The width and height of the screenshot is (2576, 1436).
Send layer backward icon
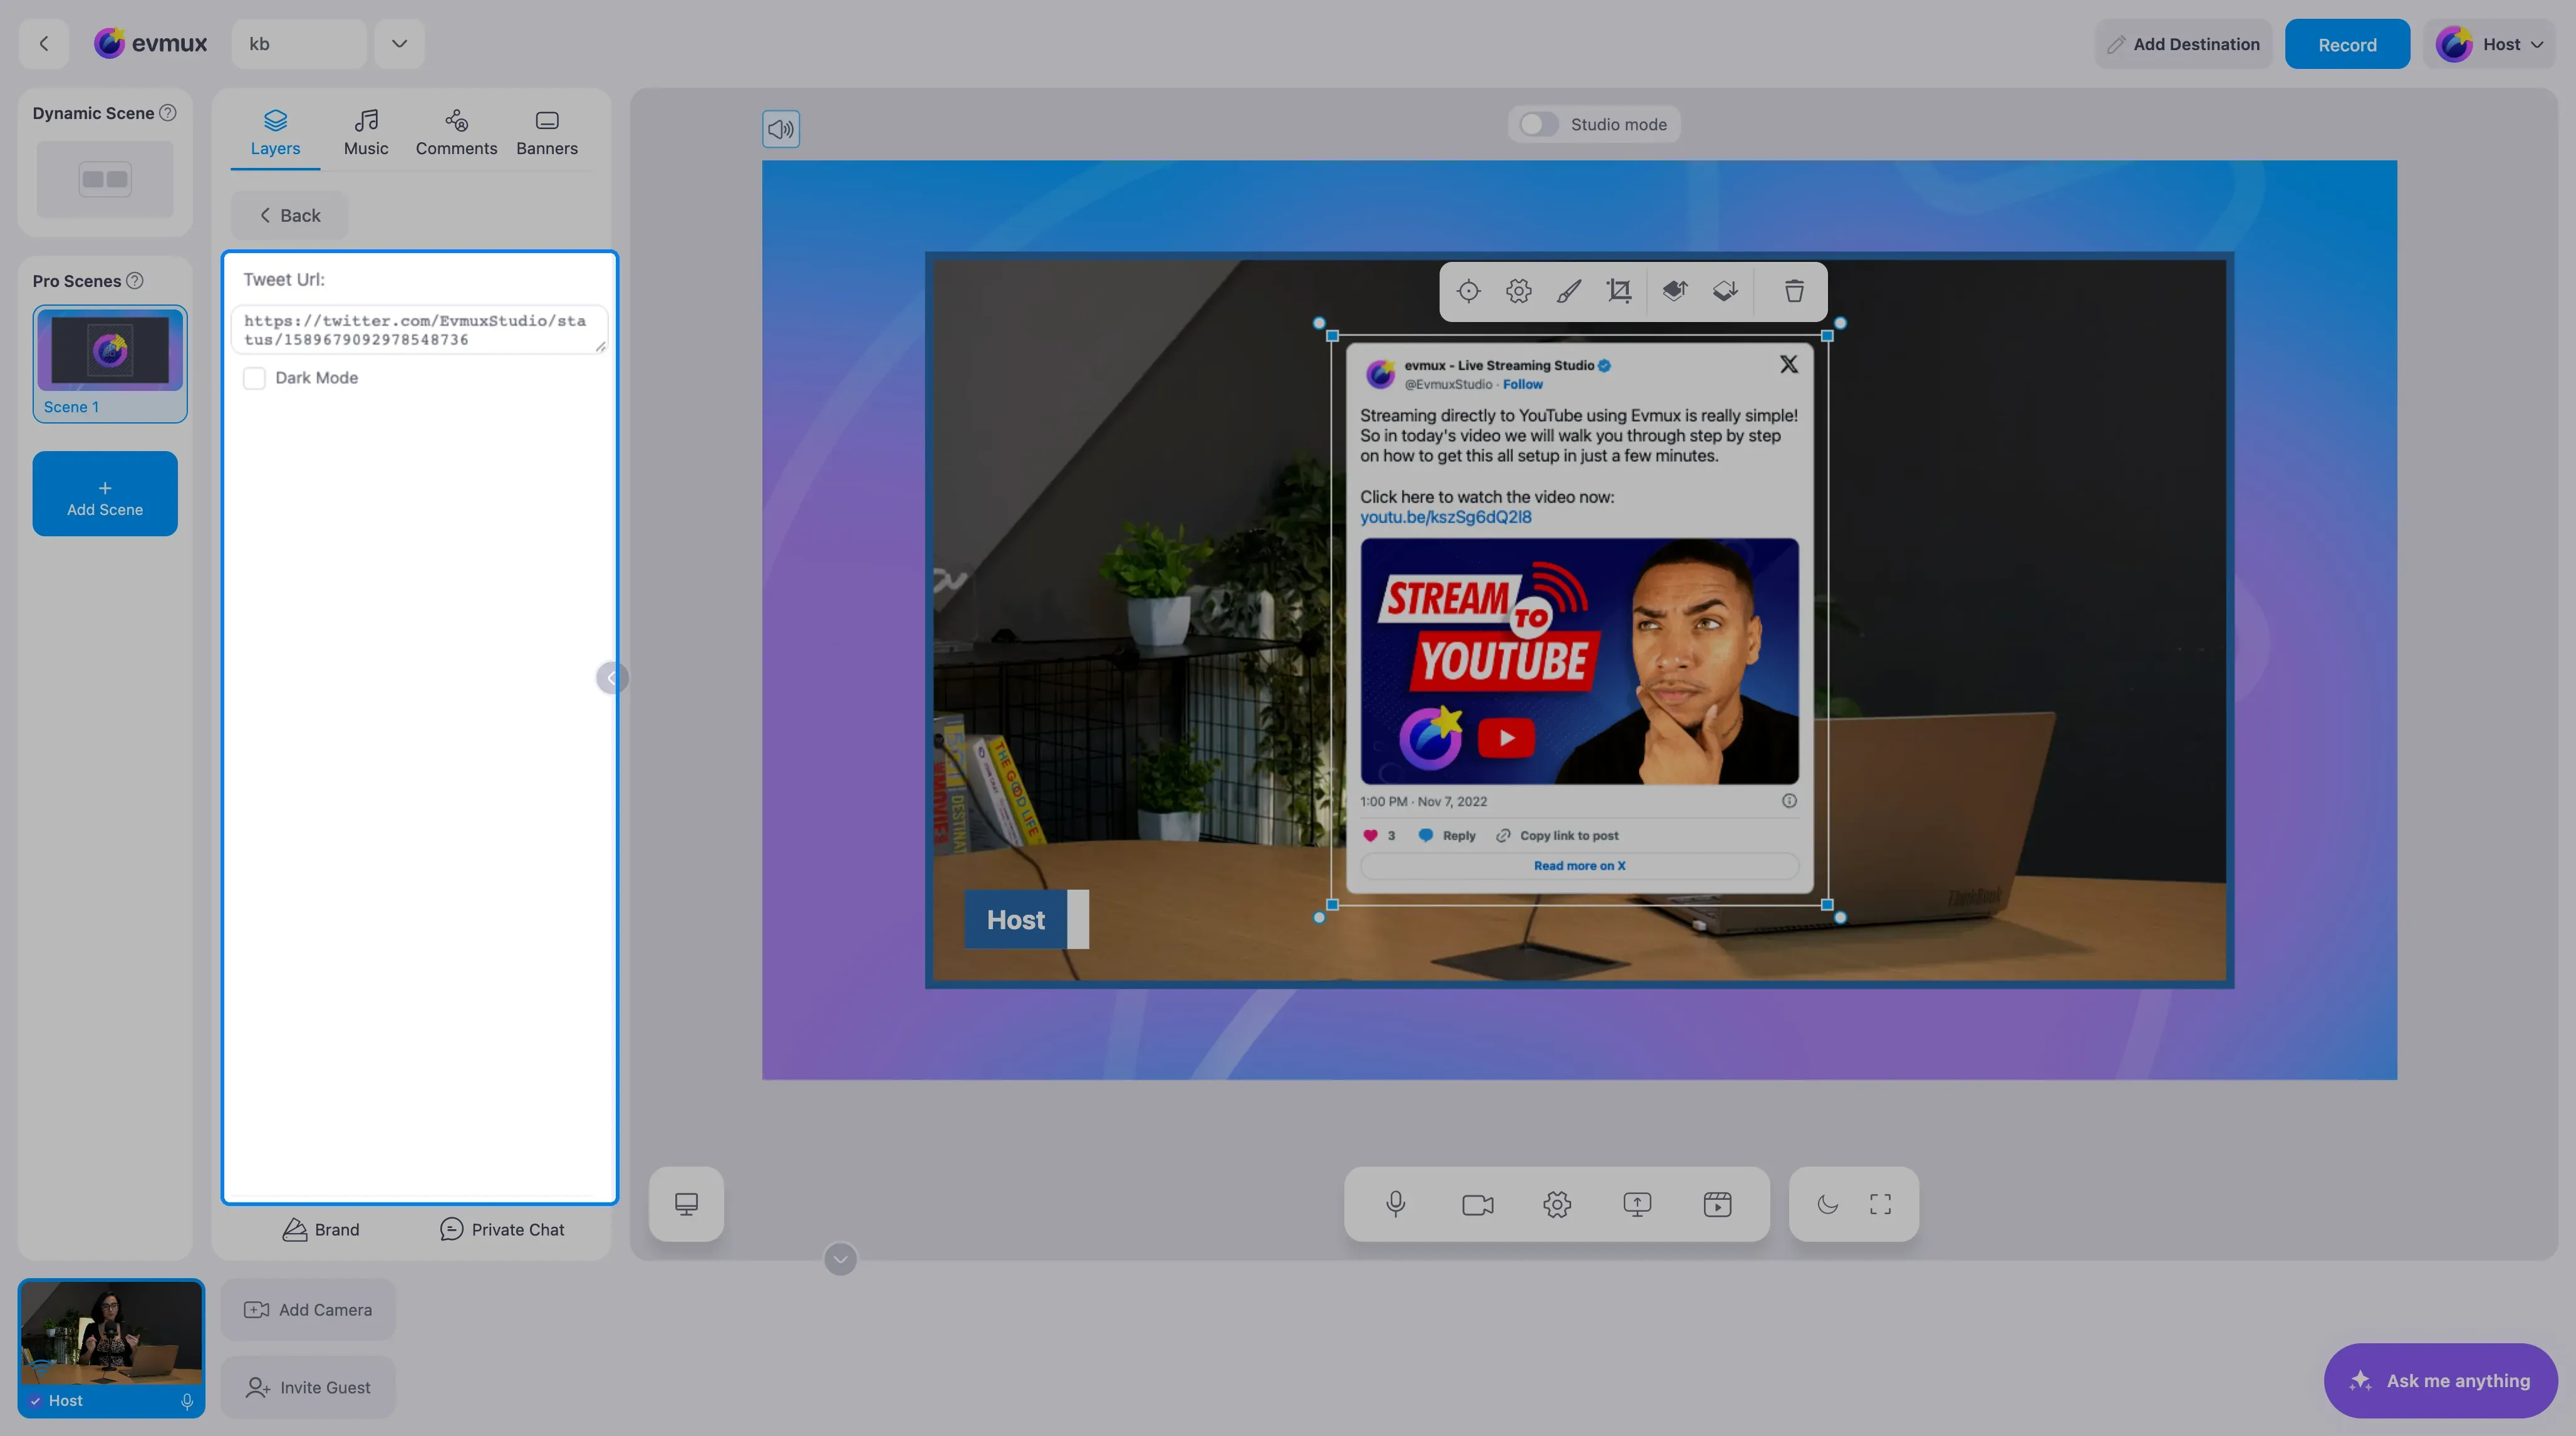point(1725,291)
